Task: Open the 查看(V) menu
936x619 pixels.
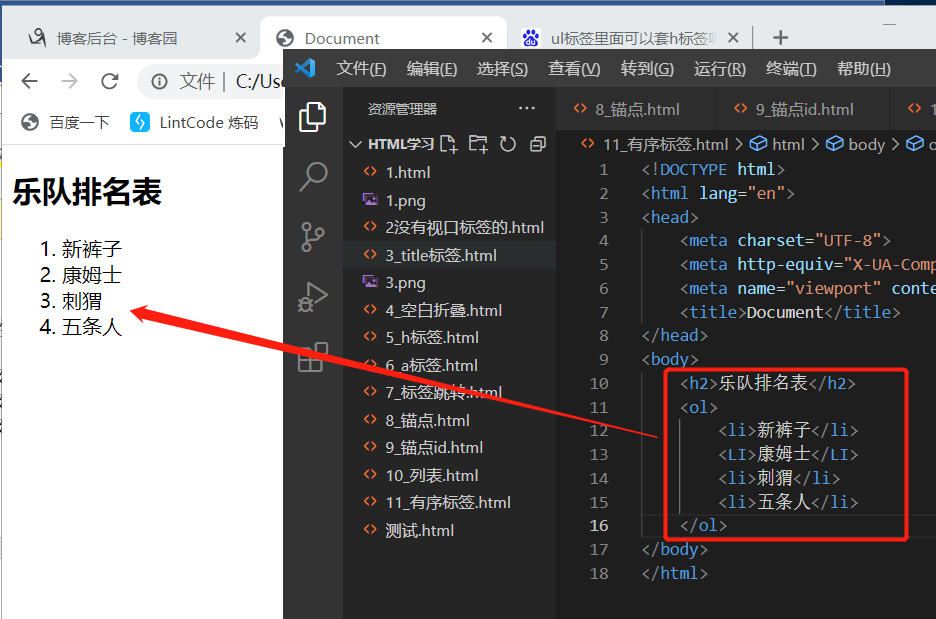Action: coord(574,69)
